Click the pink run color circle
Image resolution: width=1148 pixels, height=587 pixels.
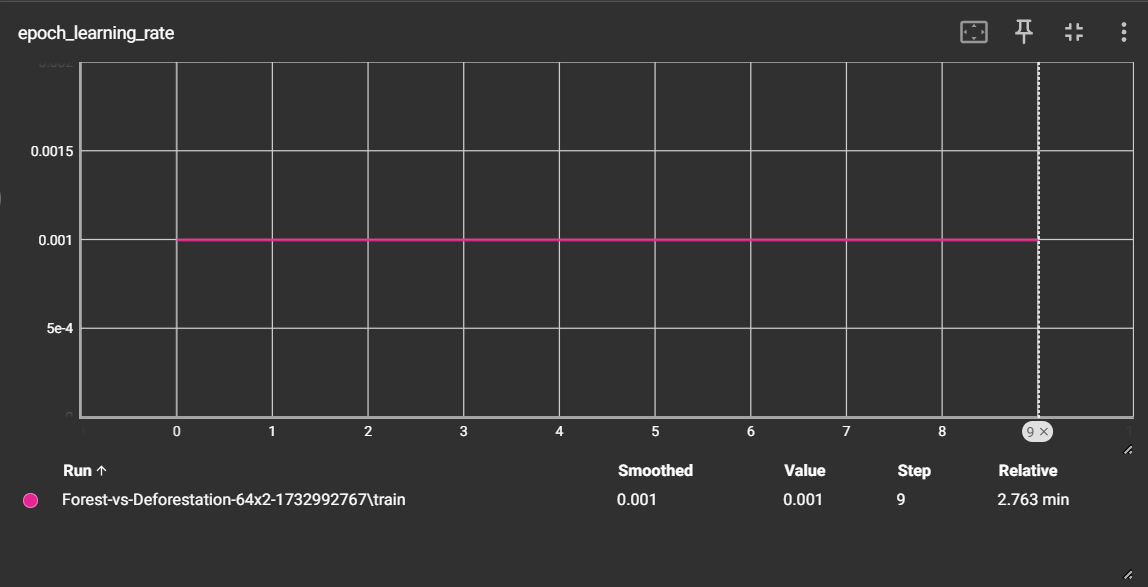point(31,500)
